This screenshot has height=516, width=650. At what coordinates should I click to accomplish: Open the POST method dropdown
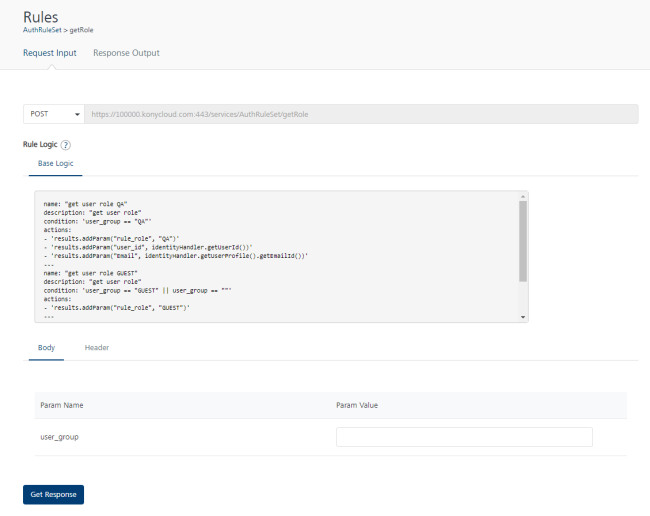click(54, 114)
